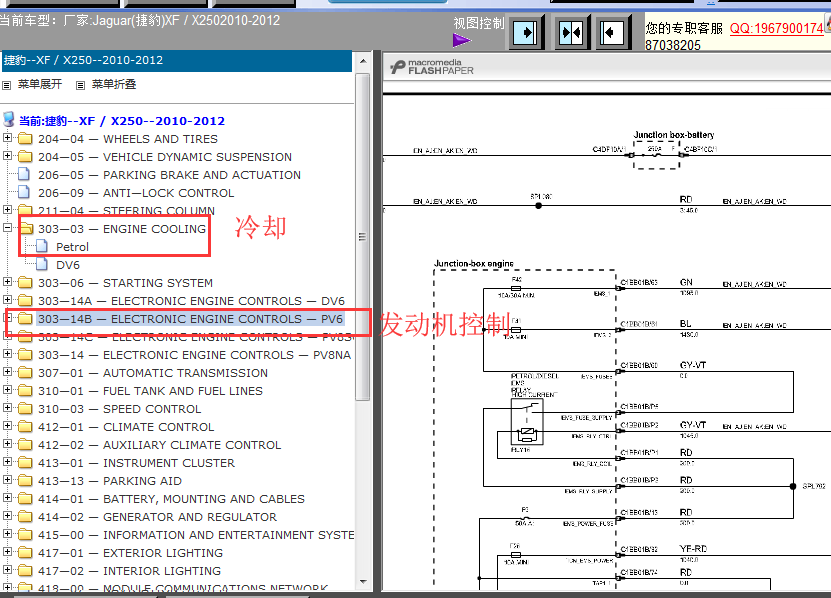831x598 pixels.
Task: Select 412-01 Climate Control entry
Action: pyautogui.click(x=126, y=427)
